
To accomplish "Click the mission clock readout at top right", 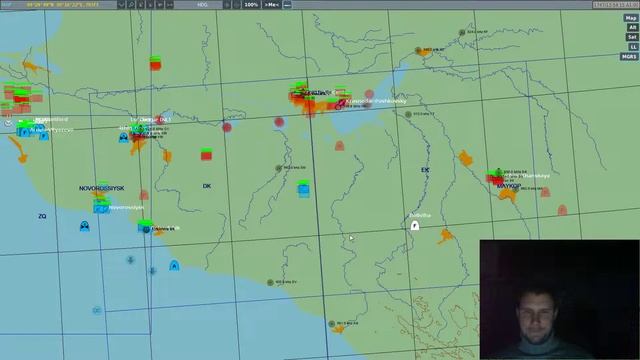I will point(616,4).
